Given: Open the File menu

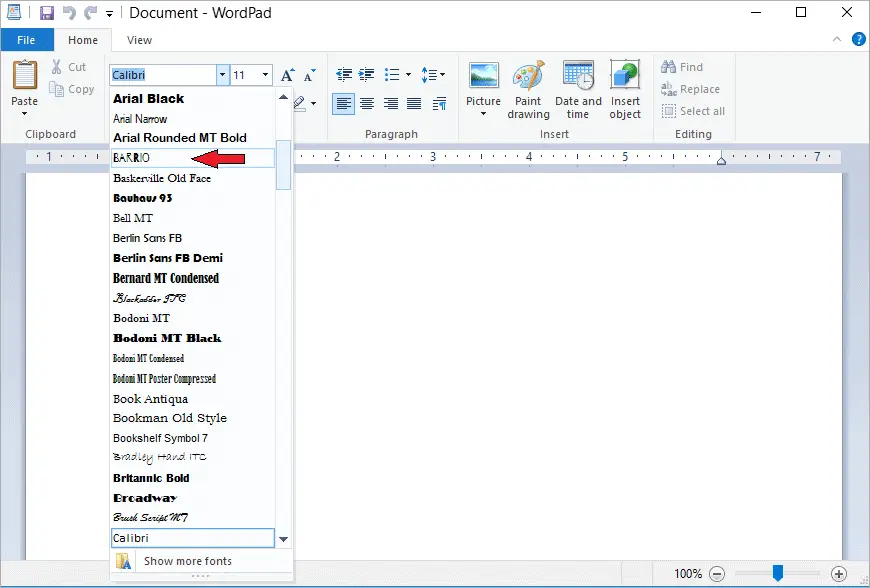Looking at the screenshot, I should click(x=27, y=40).
